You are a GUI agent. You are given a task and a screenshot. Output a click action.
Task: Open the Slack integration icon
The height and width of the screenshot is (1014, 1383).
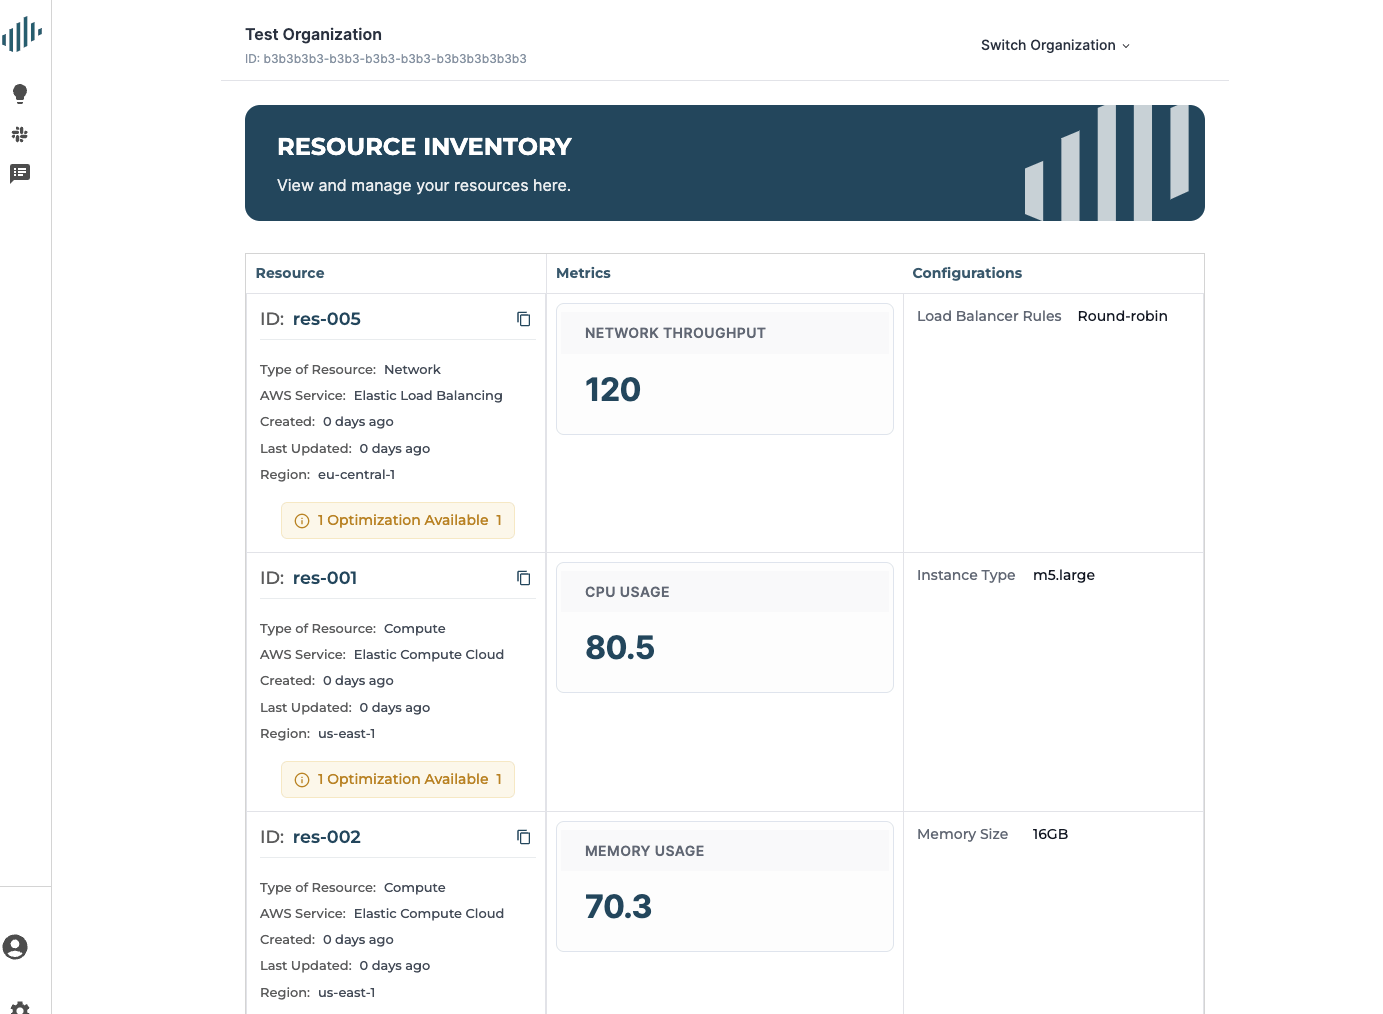point(20,134)
